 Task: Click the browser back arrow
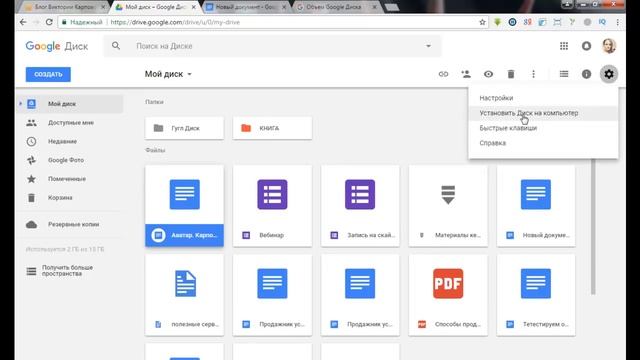(x=23, y=22)
